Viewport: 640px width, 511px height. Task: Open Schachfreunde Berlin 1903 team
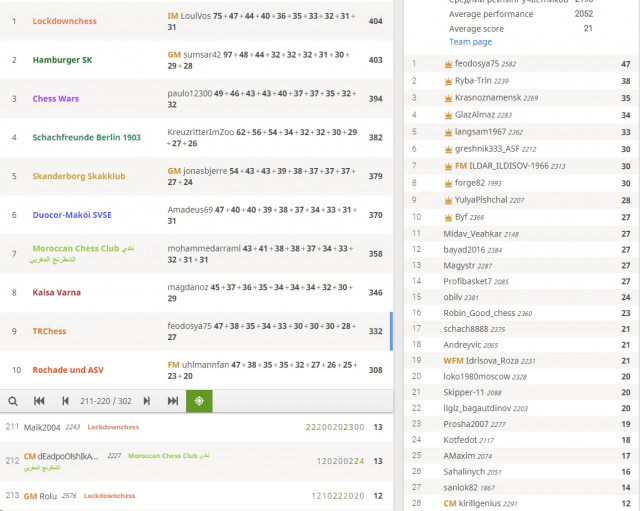point(87,137)
